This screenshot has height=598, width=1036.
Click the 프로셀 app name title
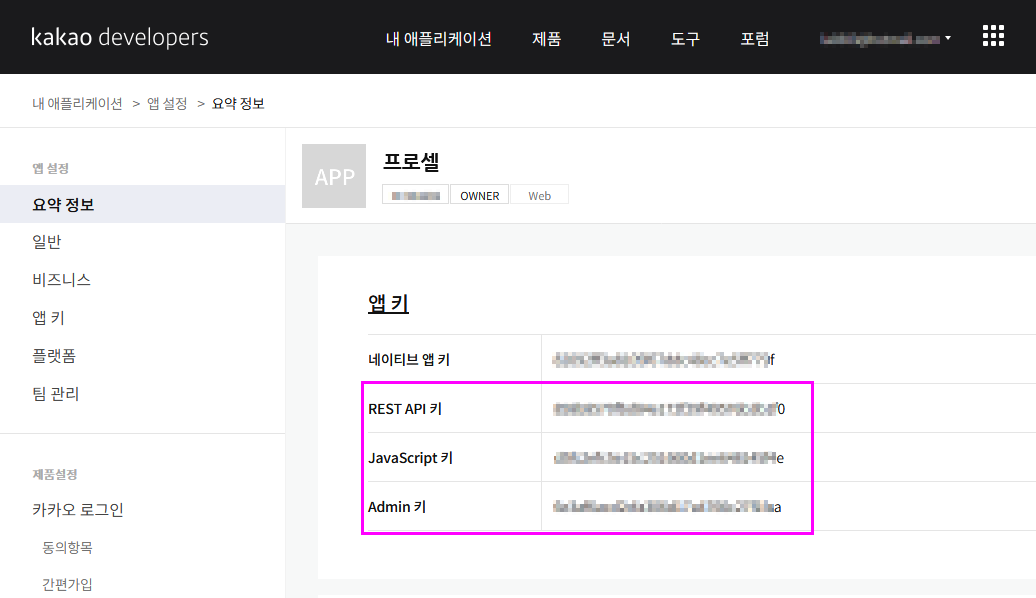coord(411,161)
